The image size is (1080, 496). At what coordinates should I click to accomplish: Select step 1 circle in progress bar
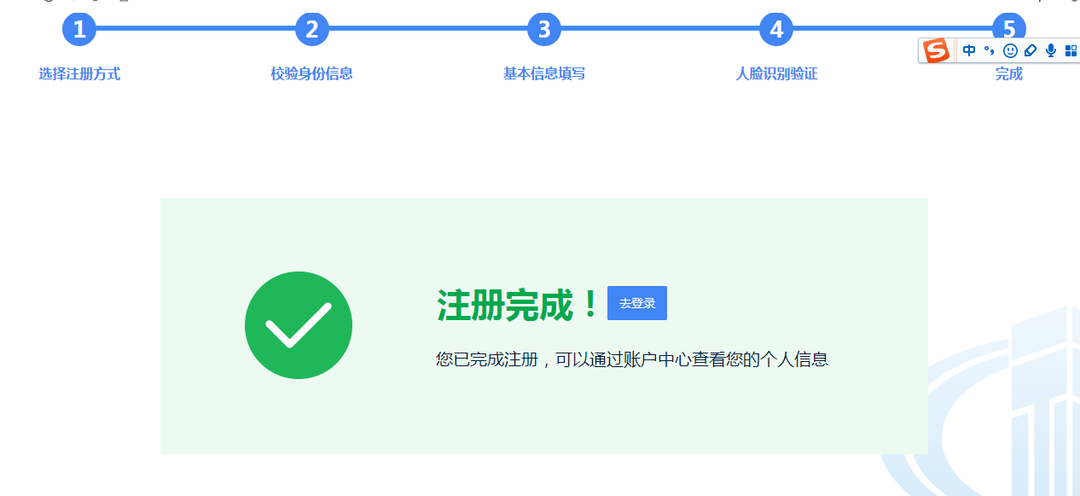pyautogui.click(x=79, y=29)
